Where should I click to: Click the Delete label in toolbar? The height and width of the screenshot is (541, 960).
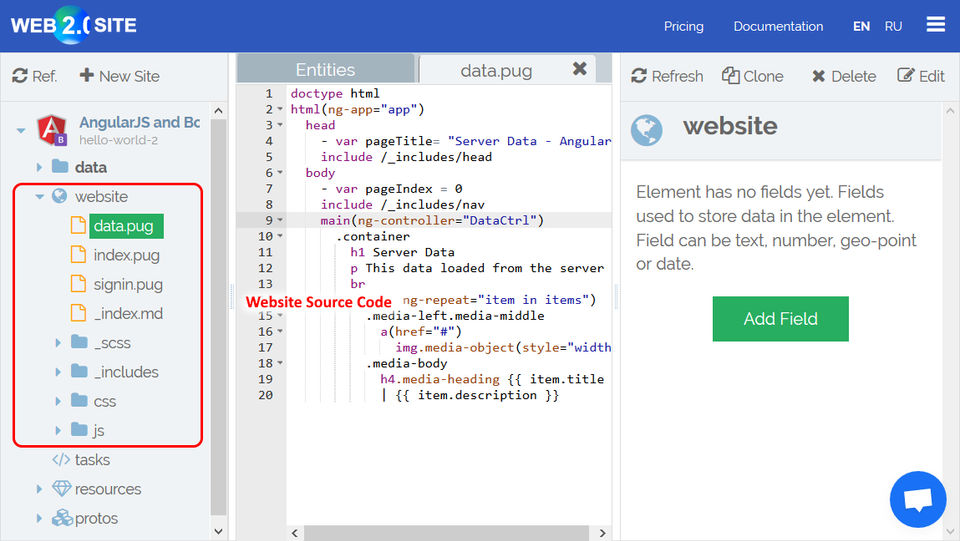pos(853,76)
